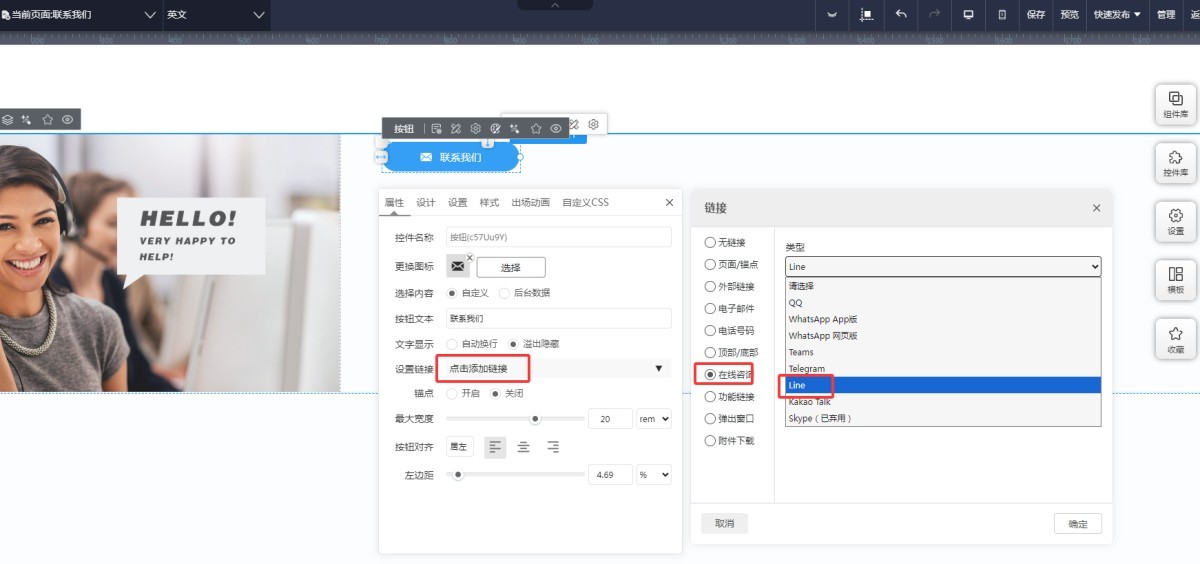This screenshot has height=564, width=1200.
Task: Switch to desktop preview mode icon
Action: pos(968,15)
